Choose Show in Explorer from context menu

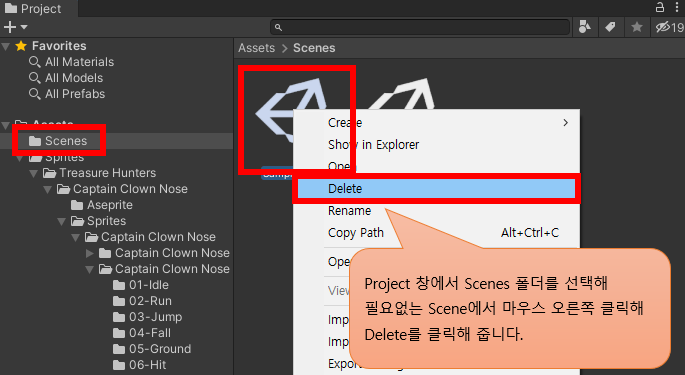point(436,145)
